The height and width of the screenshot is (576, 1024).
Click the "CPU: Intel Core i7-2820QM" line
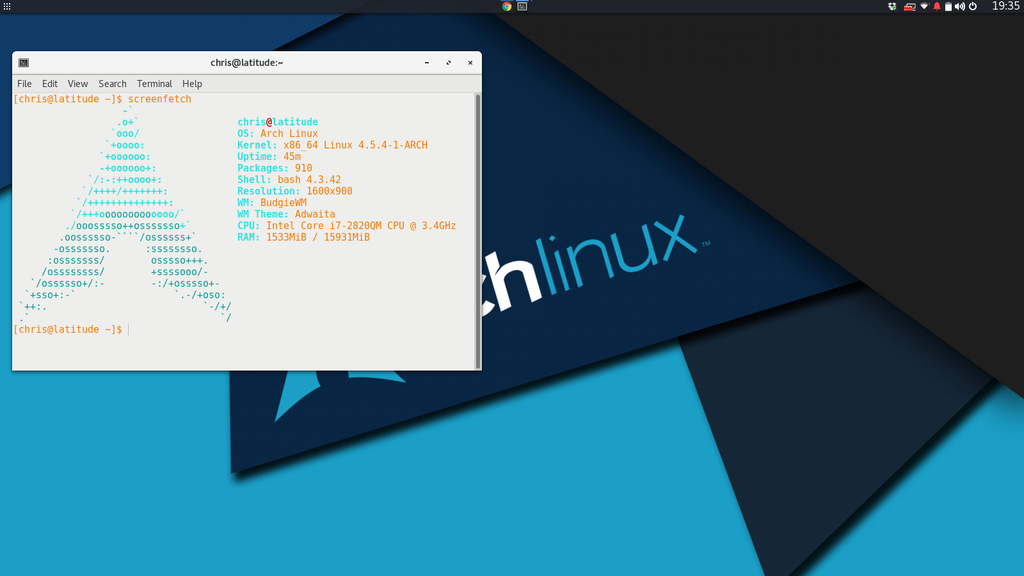pos(347,226)
